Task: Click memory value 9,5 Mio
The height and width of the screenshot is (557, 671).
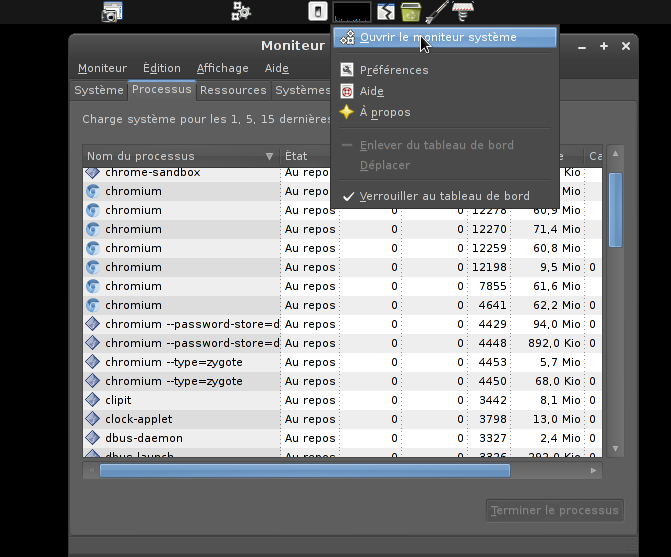Action: point(560,267)
